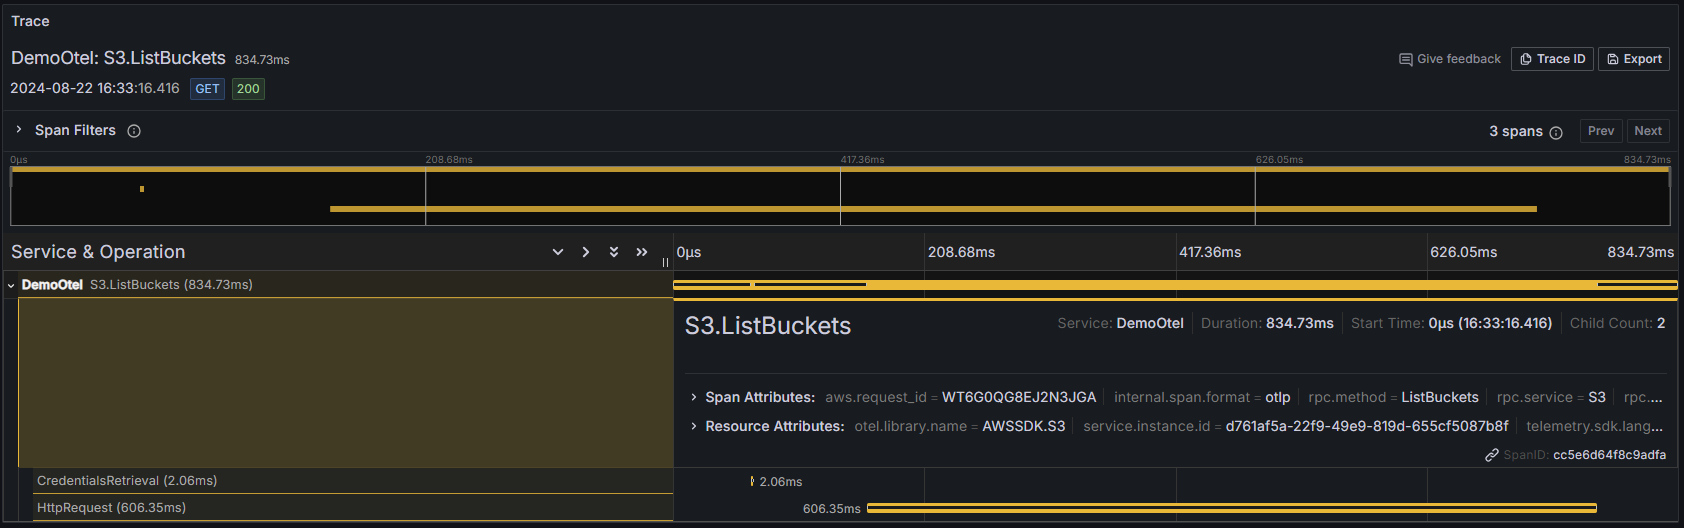The image size is (1684, 528).
Task: Click the otel.library.name AWSSDK.S3 attribute
Action: (960, 426)
